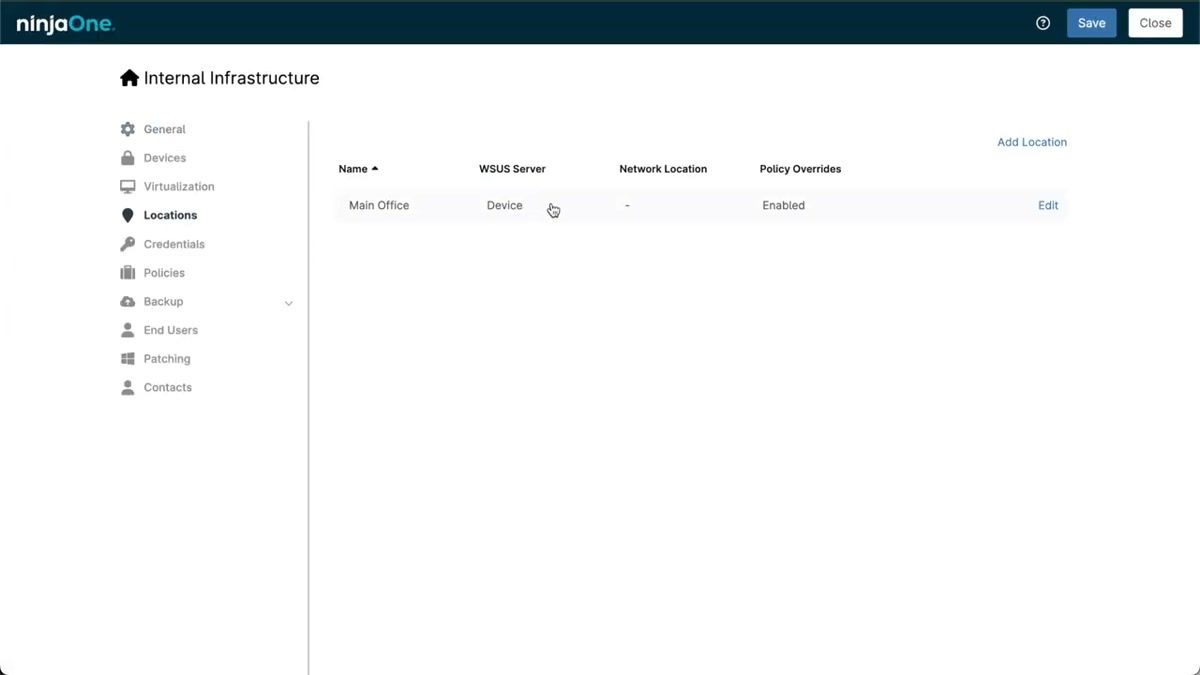
Task: Select the End Users person icon
Action: coord(127,330)
